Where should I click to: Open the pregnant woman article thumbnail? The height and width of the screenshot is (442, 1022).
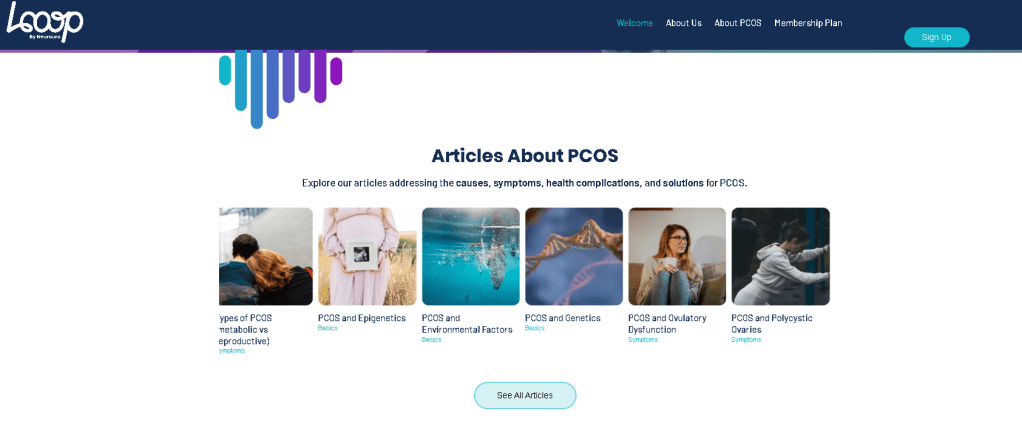367,256
